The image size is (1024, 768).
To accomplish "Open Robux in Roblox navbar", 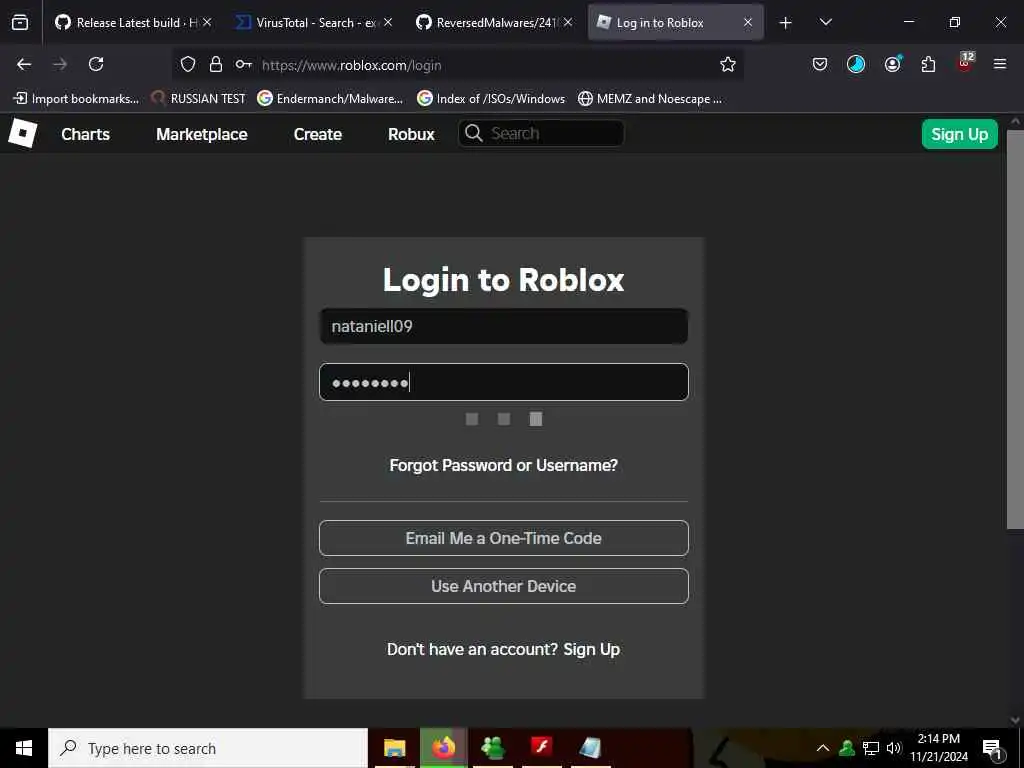I will (x=411, y=134).
